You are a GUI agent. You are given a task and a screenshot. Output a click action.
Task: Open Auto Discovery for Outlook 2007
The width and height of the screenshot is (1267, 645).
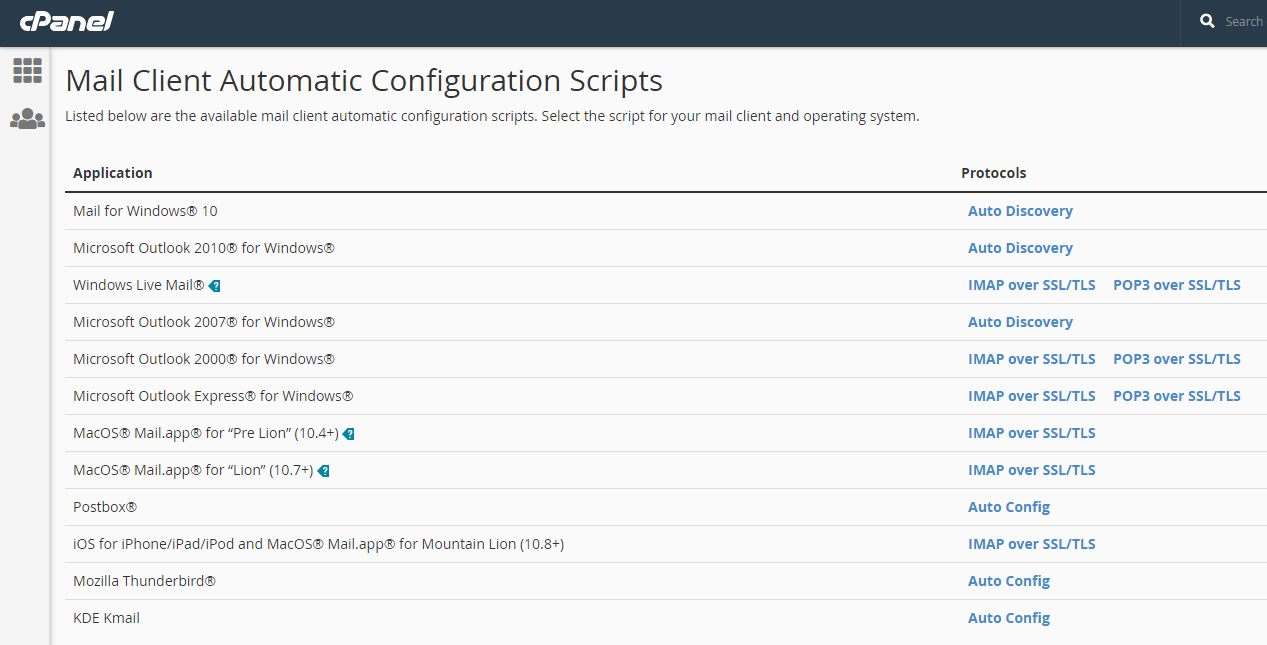(x=1020, y=322)
